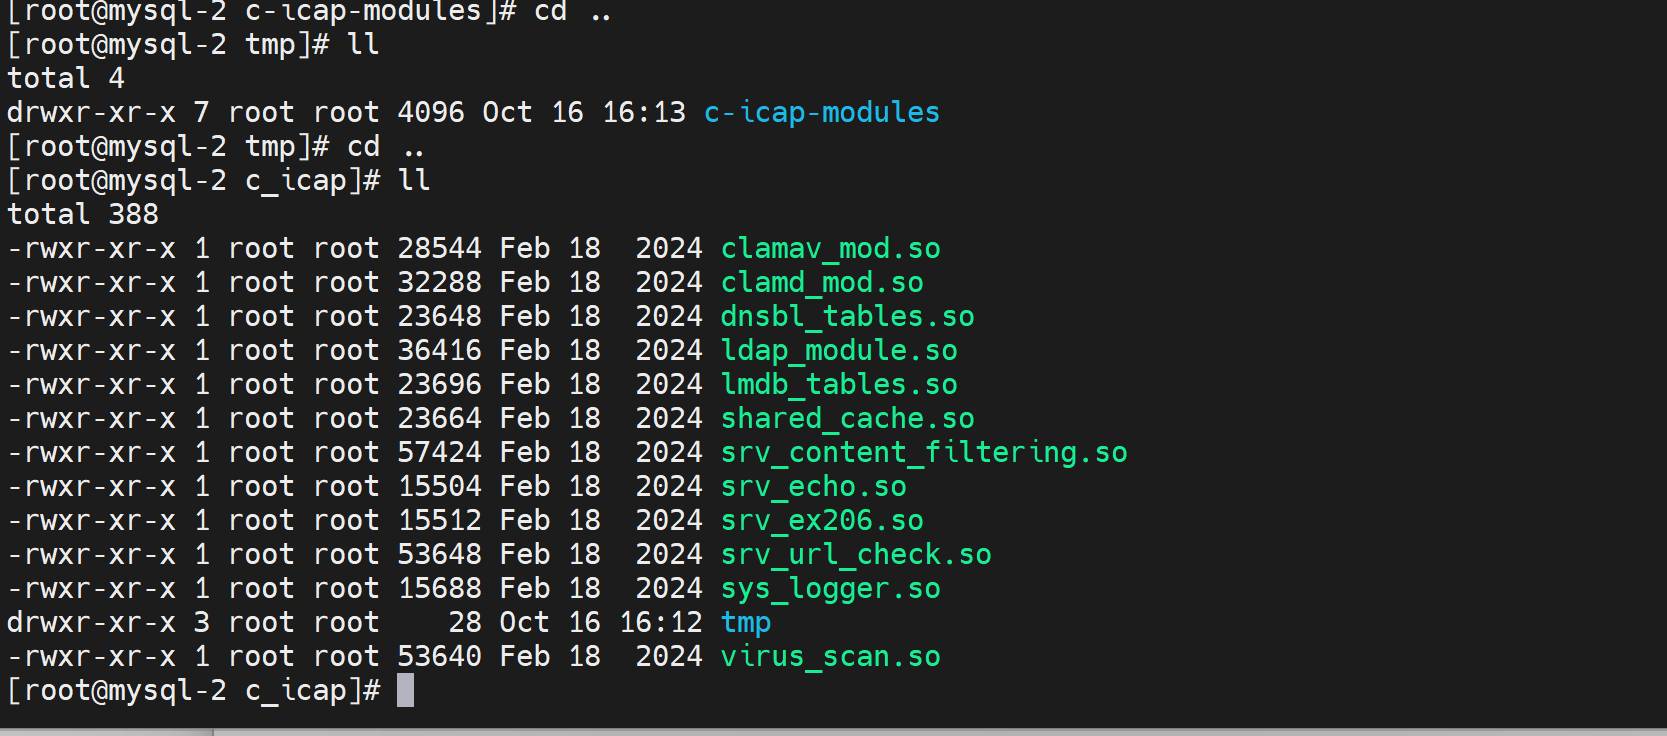Image resolution: width=1667 pixels, height=736 pixels.
Task: Click the srv_ex206.so entry
Action: click(x=822, y=521)
